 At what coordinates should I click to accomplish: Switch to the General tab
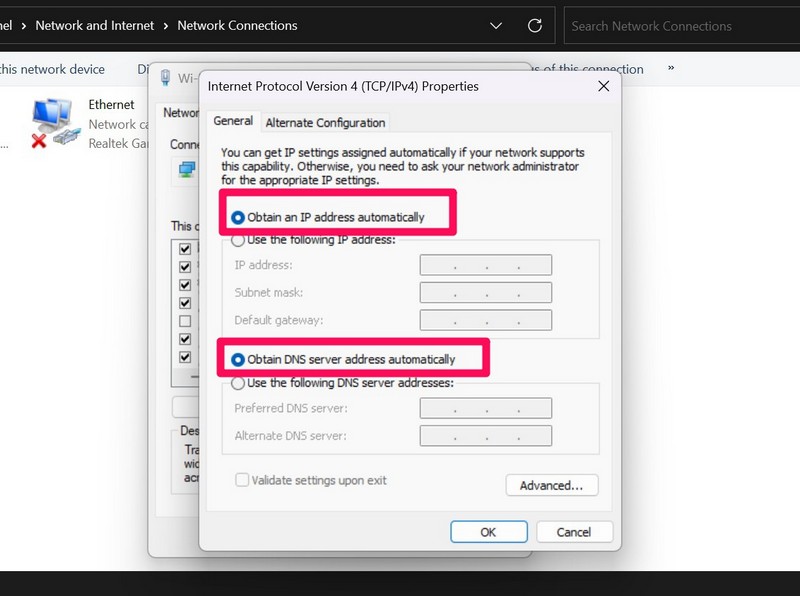point(233,121)
